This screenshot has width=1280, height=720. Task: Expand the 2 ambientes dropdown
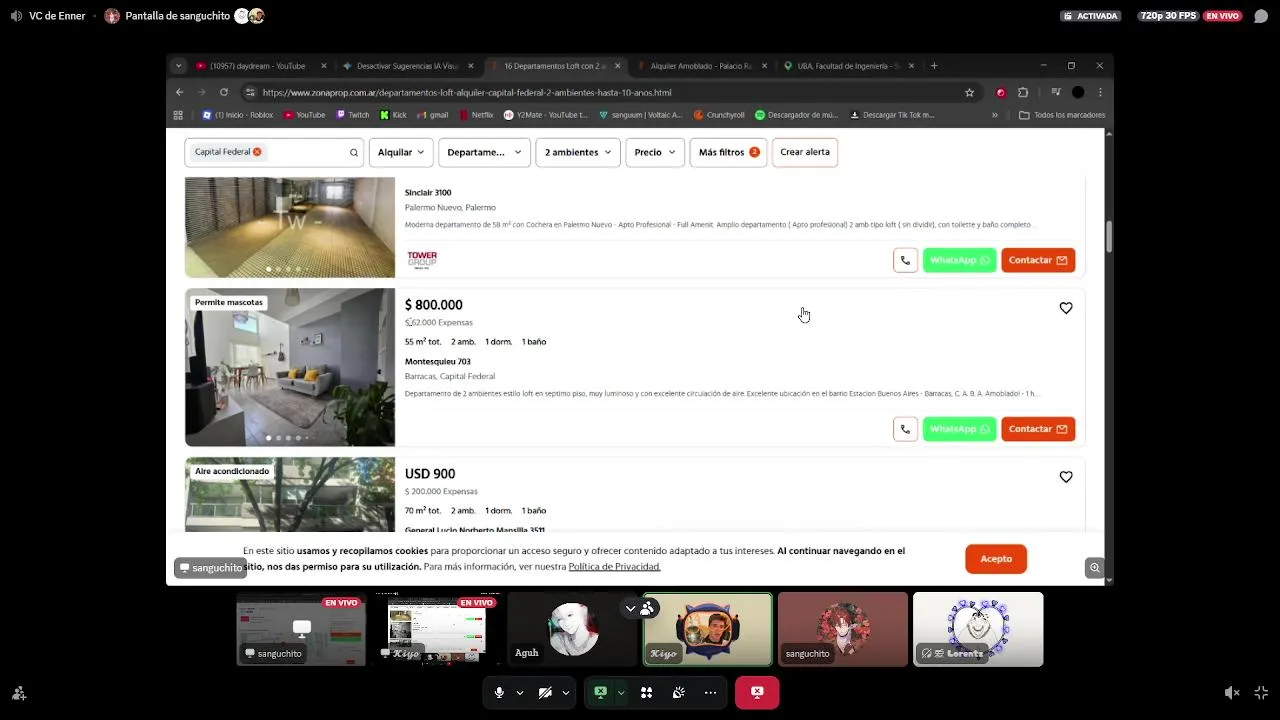point(577,152)
